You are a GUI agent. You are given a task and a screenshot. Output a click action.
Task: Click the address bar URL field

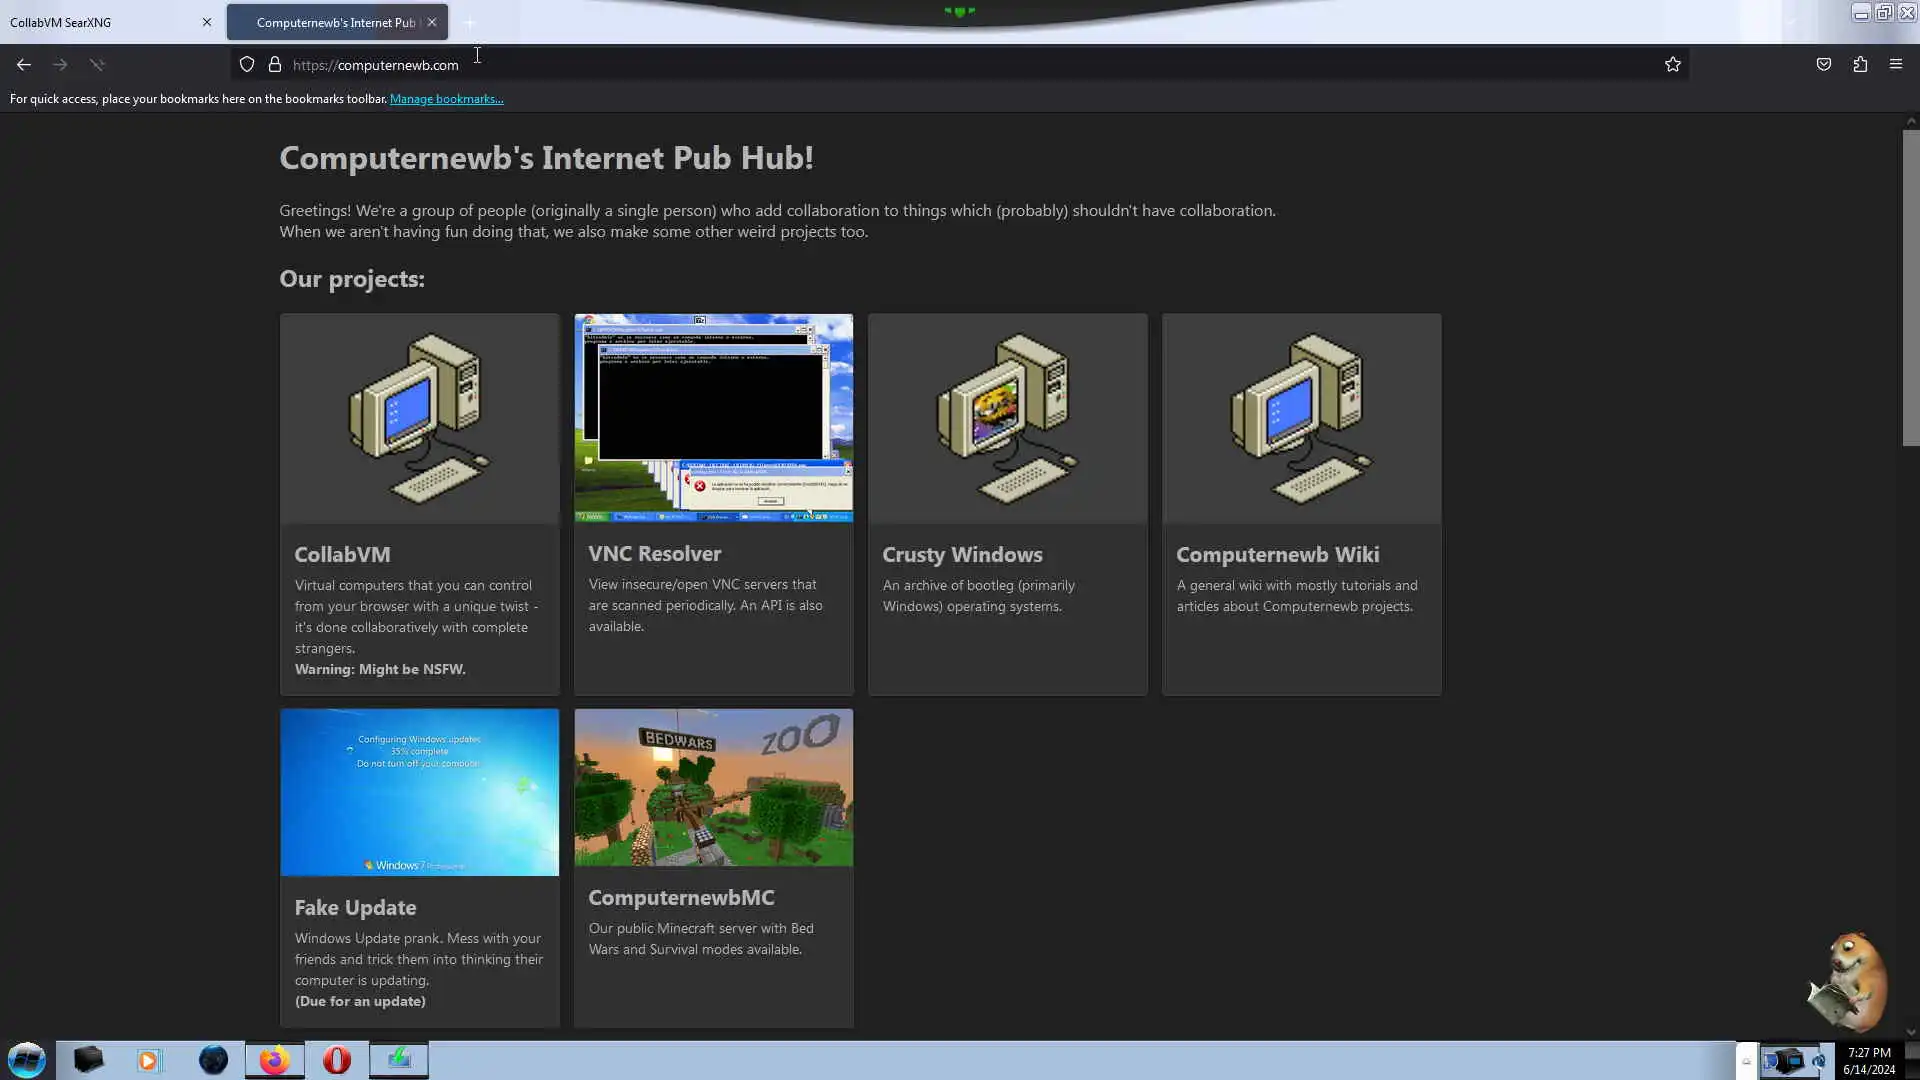tap(900, 65)
